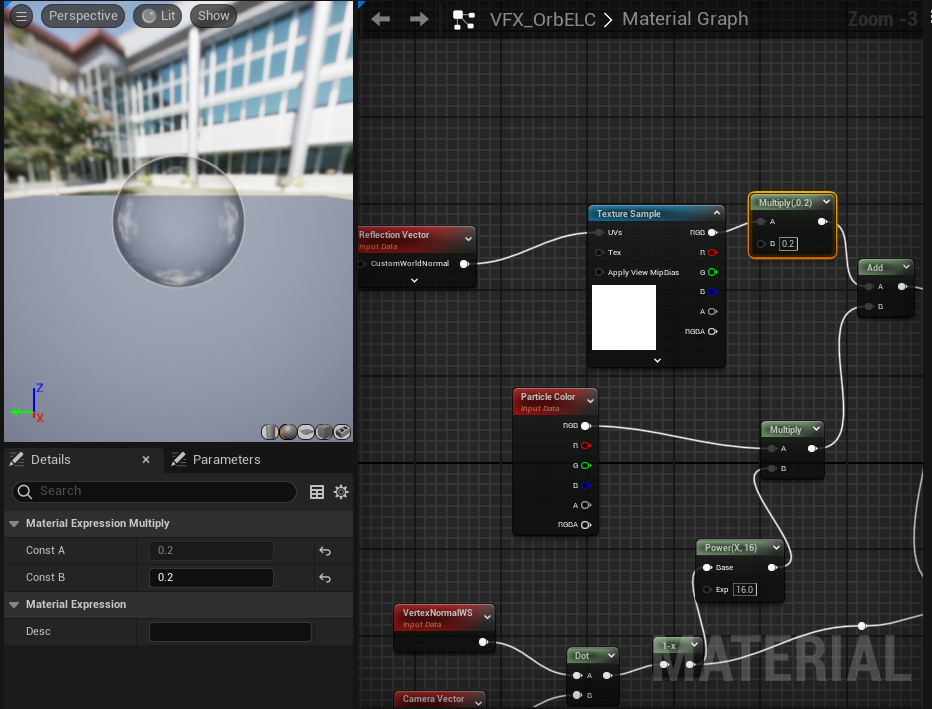
Task: Collapse the Texture Sample node
Action: pos(716,213)
